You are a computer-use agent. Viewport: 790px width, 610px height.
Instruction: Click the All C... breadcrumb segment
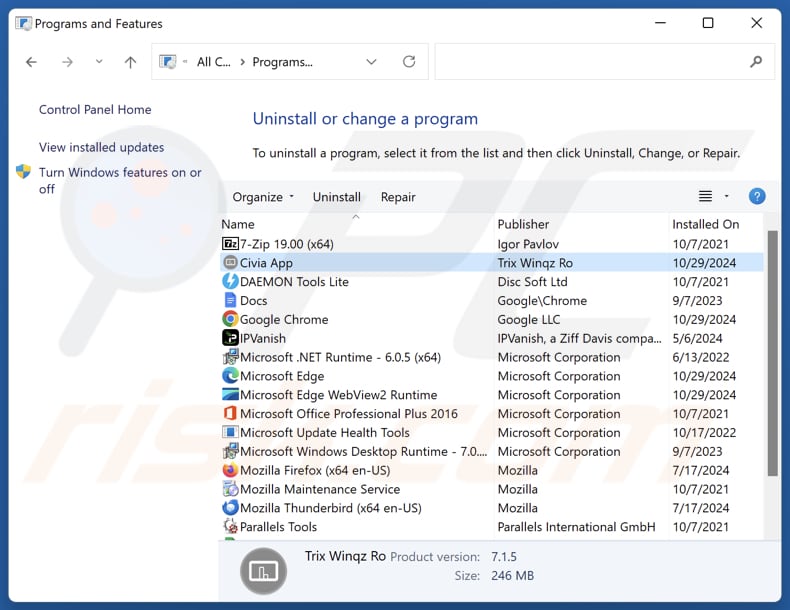tap(214, 61)
